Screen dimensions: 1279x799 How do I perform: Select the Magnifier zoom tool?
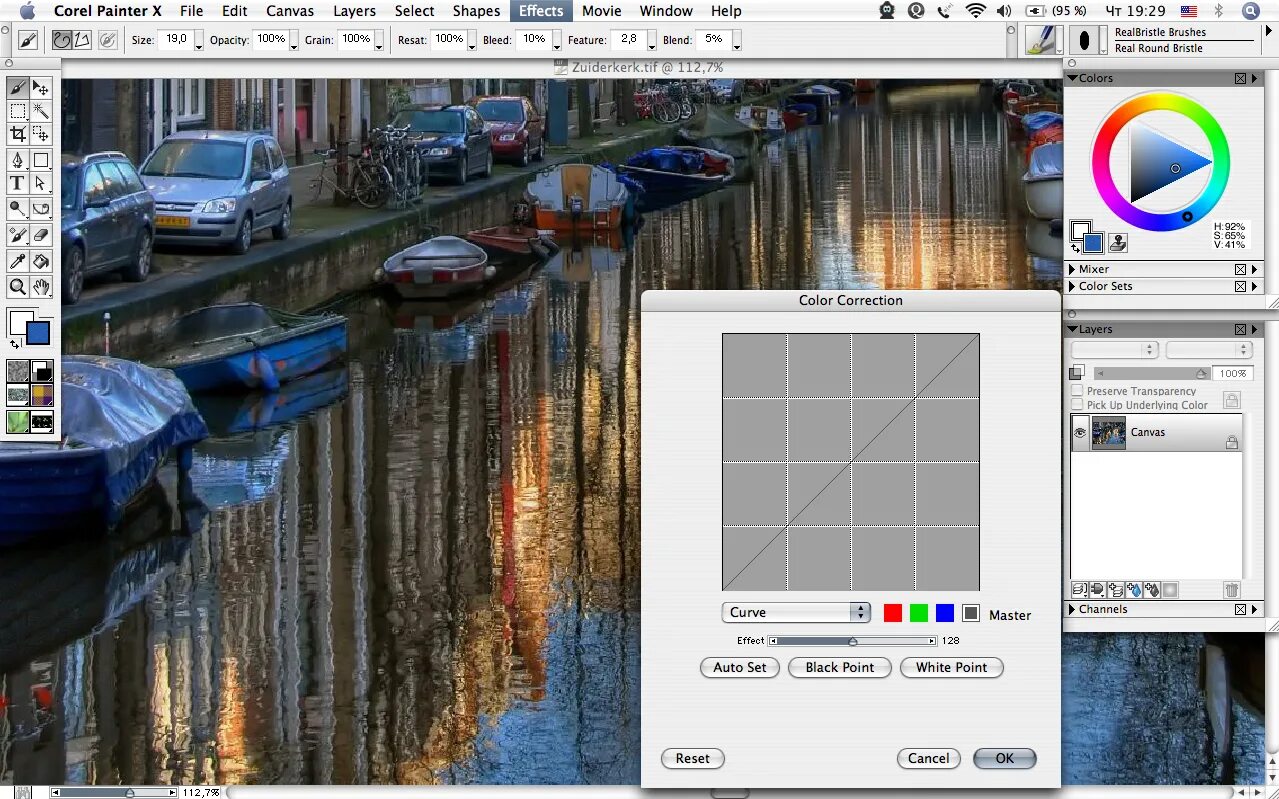17,287
